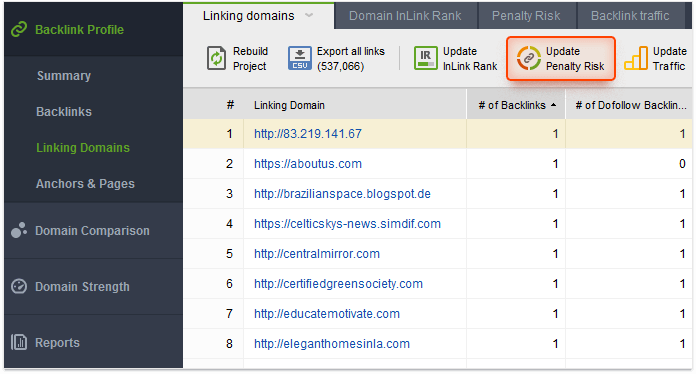The width and height of the screenshot is (696, 374).
Task: Open the Domain Comparison module
Action: pyautogui.click(x=92, y=231)
